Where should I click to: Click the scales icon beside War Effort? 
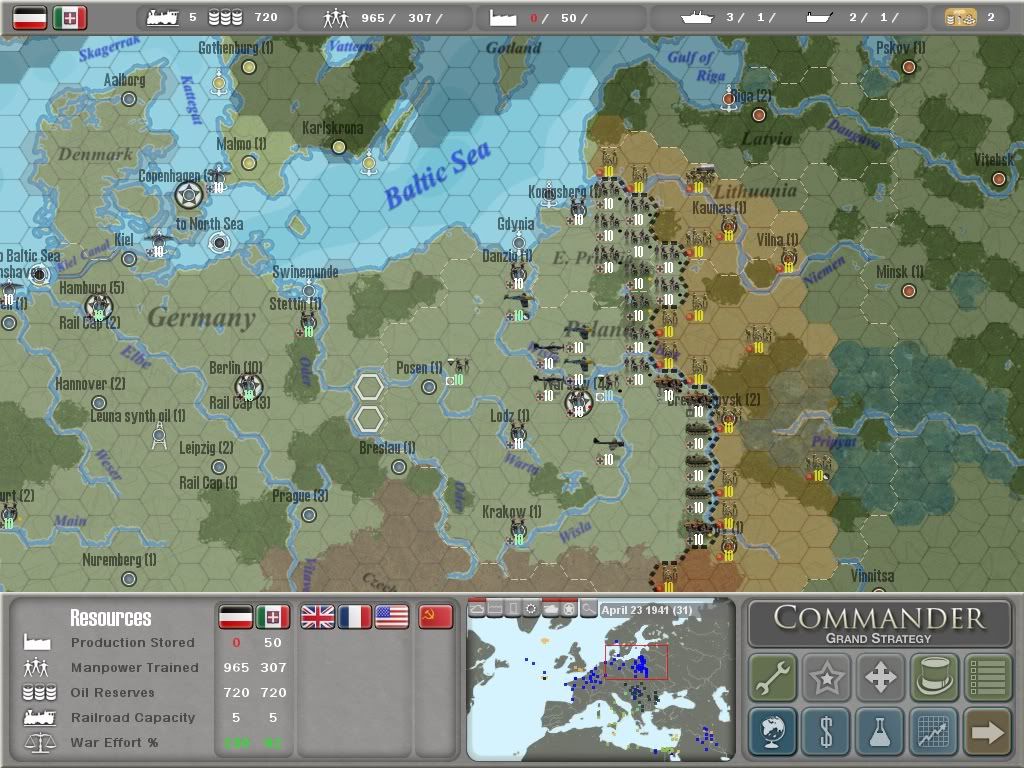pyautogui.click(x=39, y=743)
